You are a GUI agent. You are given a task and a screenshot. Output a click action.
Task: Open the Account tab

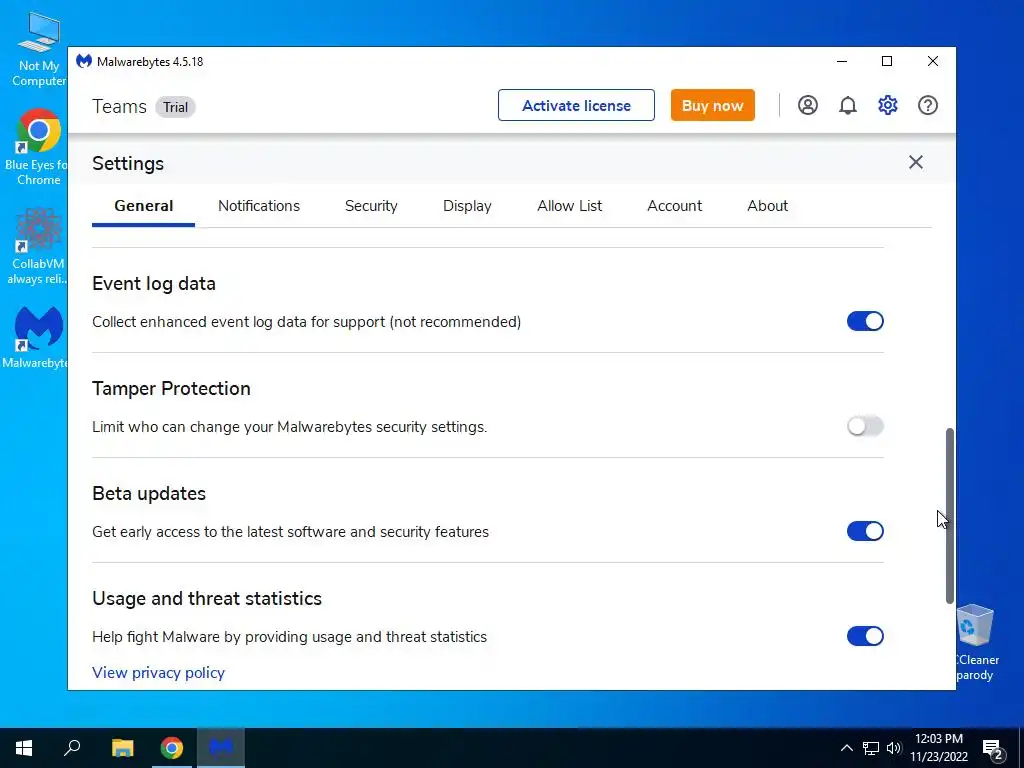click(675, 206)
